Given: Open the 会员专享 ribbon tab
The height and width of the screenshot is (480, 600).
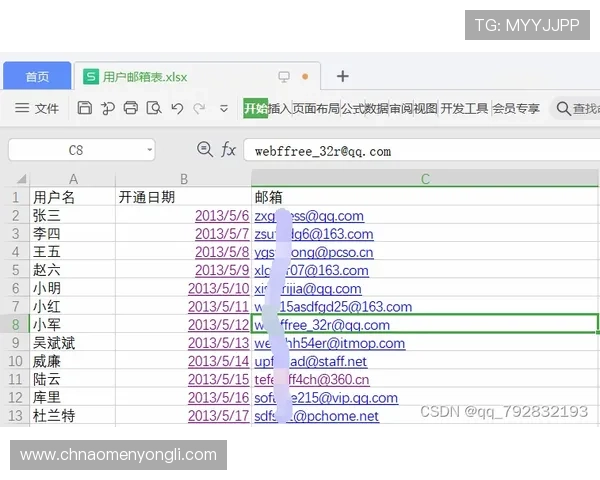Looking at the screenshot, I should point(516,108).
